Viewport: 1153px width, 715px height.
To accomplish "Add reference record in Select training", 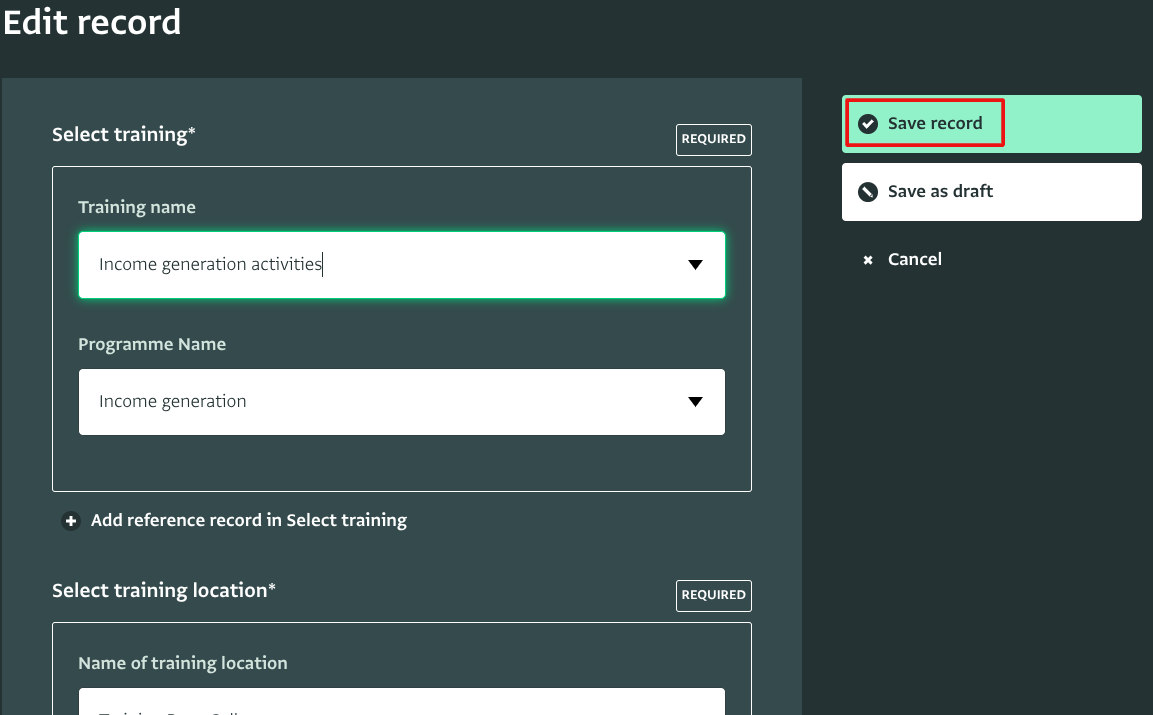I will 248,521.
